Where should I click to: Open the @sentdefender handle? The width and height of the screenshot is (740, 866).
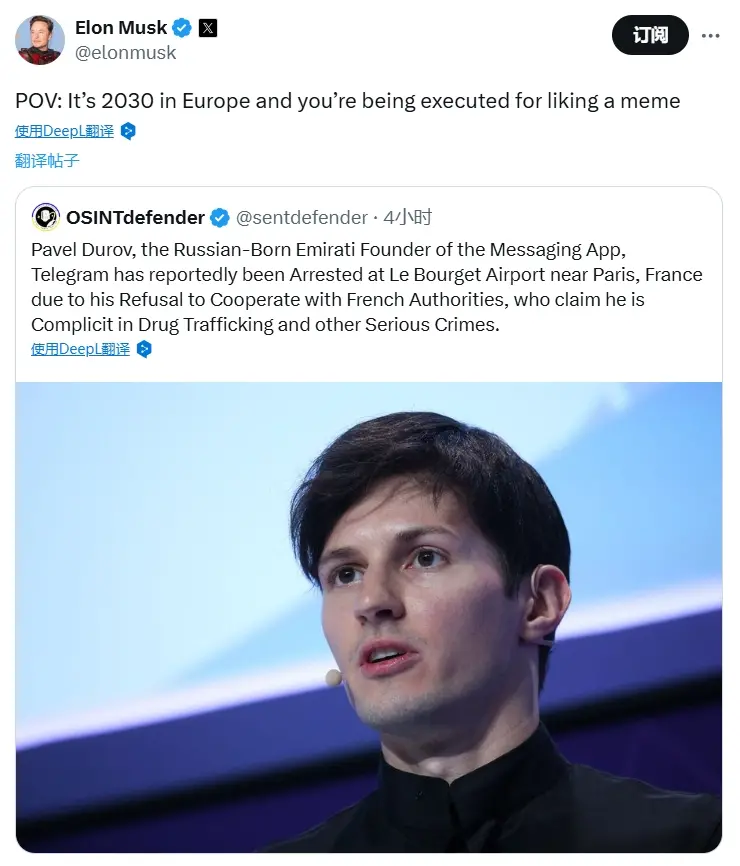[300, 217]
